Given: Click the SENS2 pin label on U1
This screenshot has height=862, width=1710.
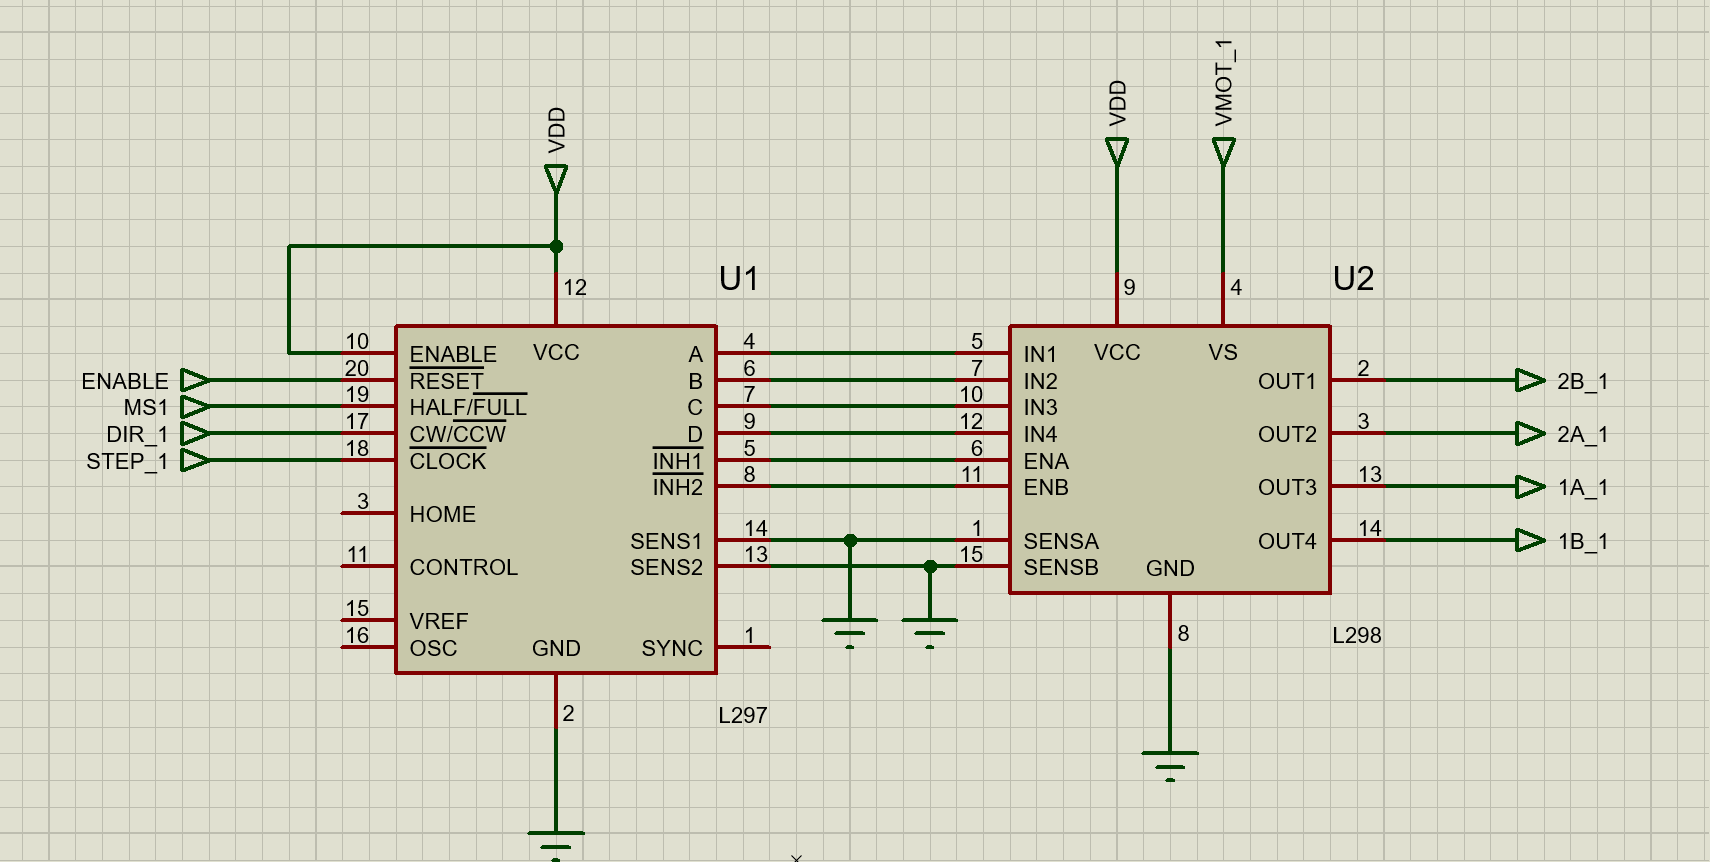Looking at the screenshot, I should [x=666, y=567].
